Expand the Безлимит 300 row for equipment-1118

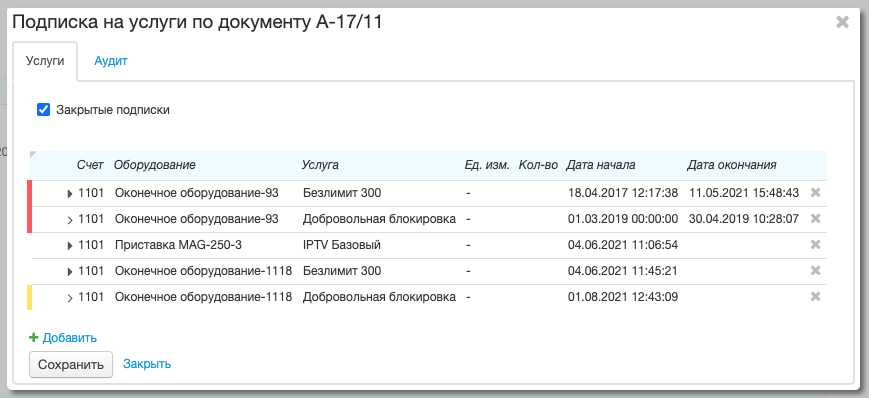tap(70, 272)
